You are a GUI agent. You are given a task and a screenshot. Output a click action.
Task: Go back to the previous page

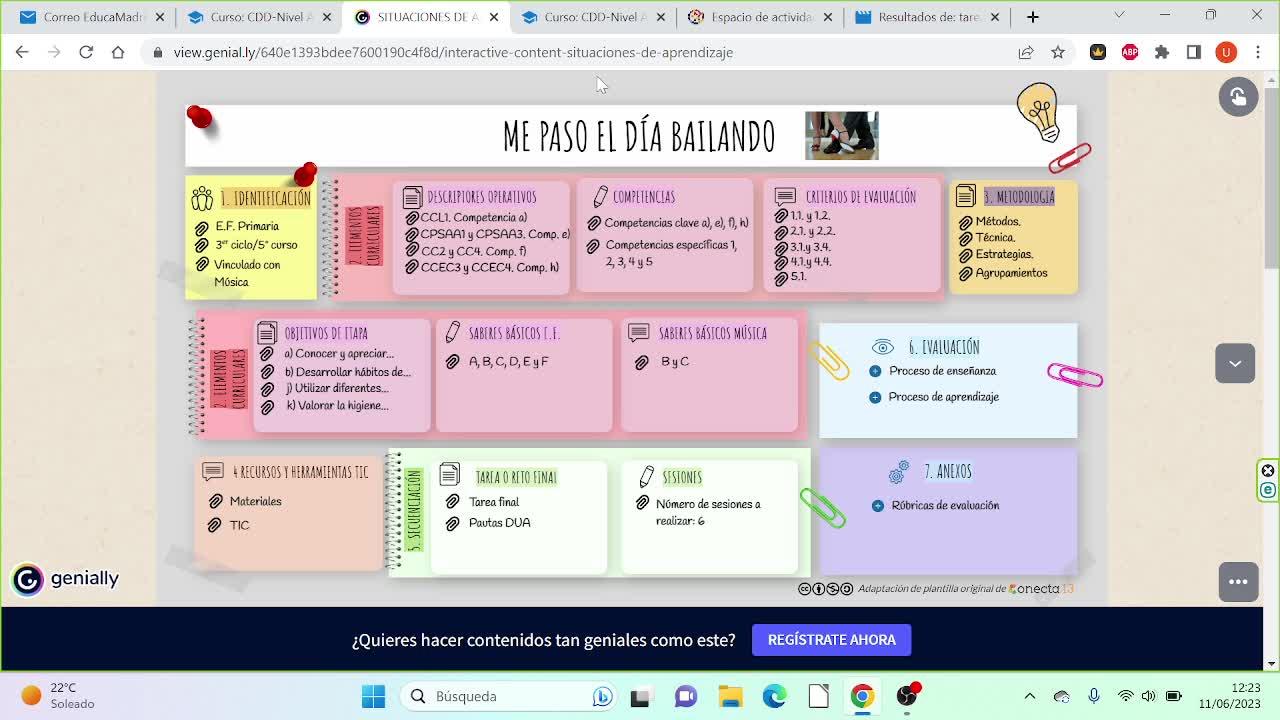pos(22,52)
